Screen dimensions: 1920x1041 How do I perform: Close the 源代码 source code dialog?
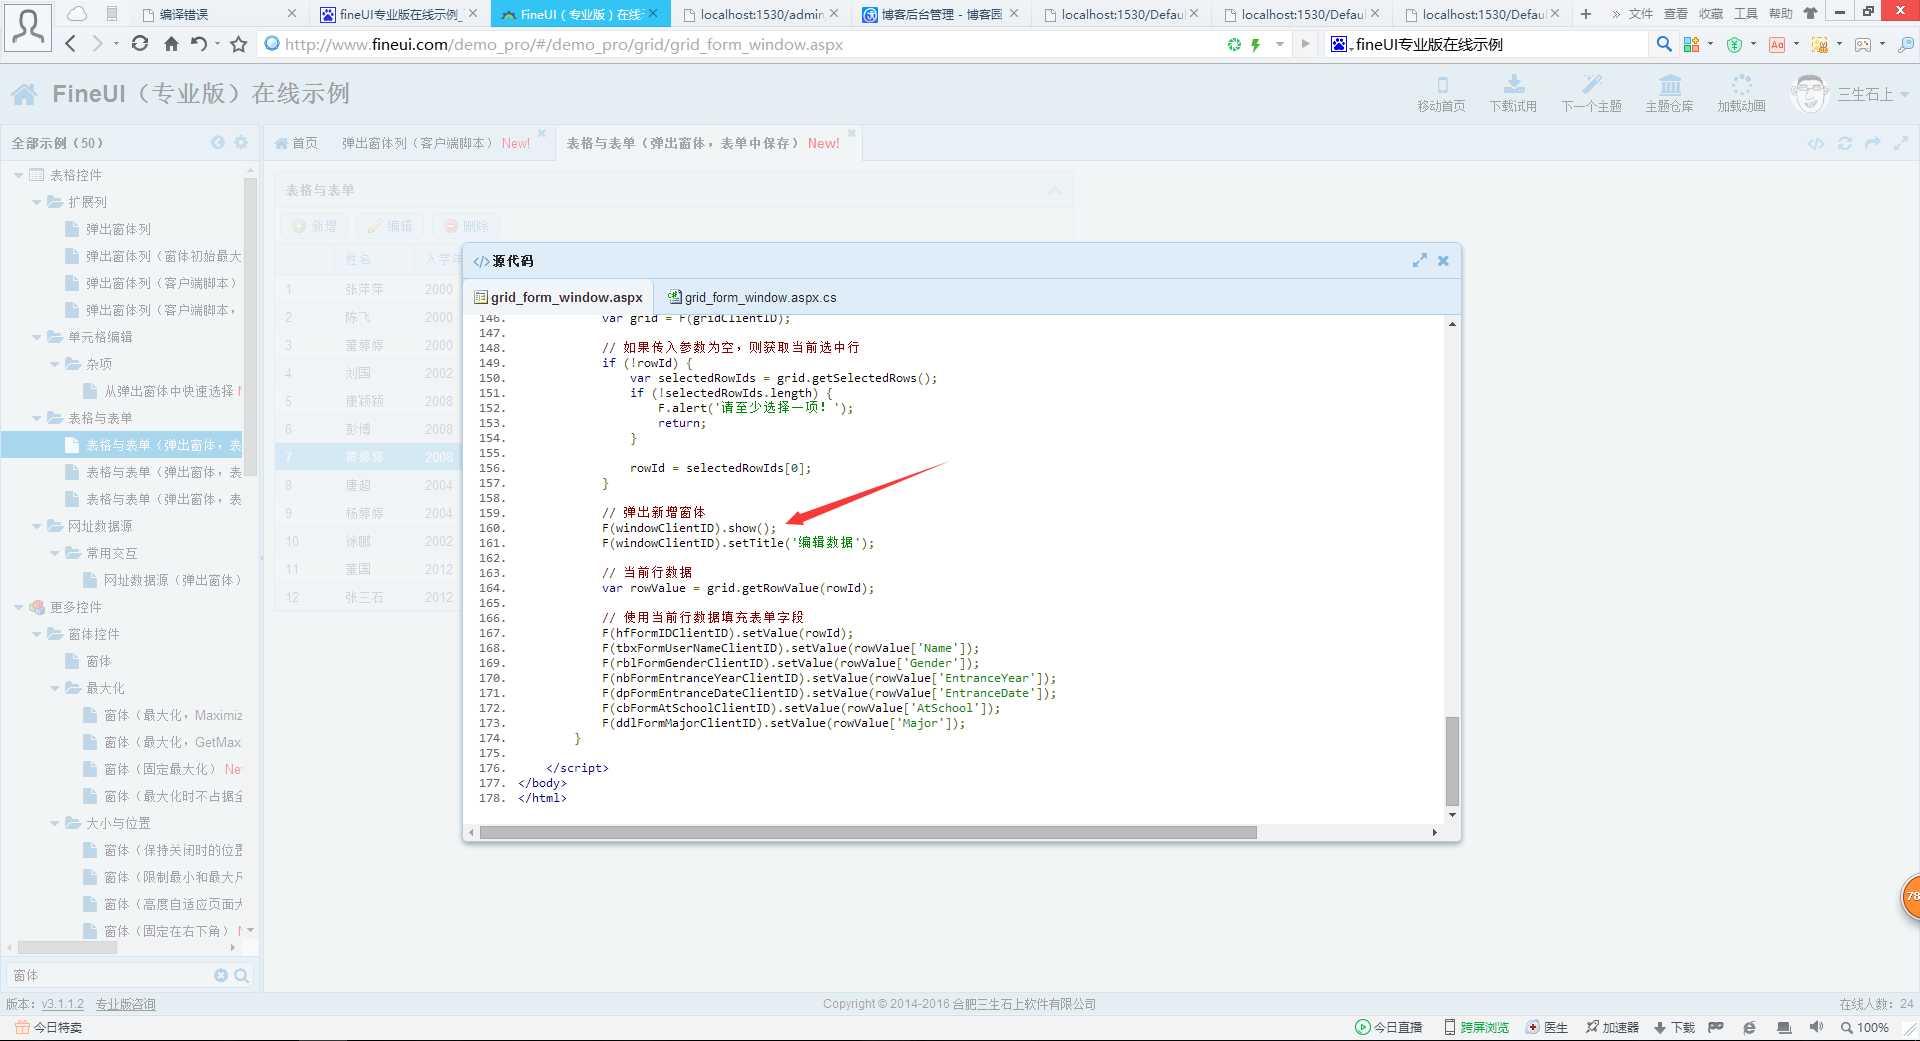(x=1443, y=261)
